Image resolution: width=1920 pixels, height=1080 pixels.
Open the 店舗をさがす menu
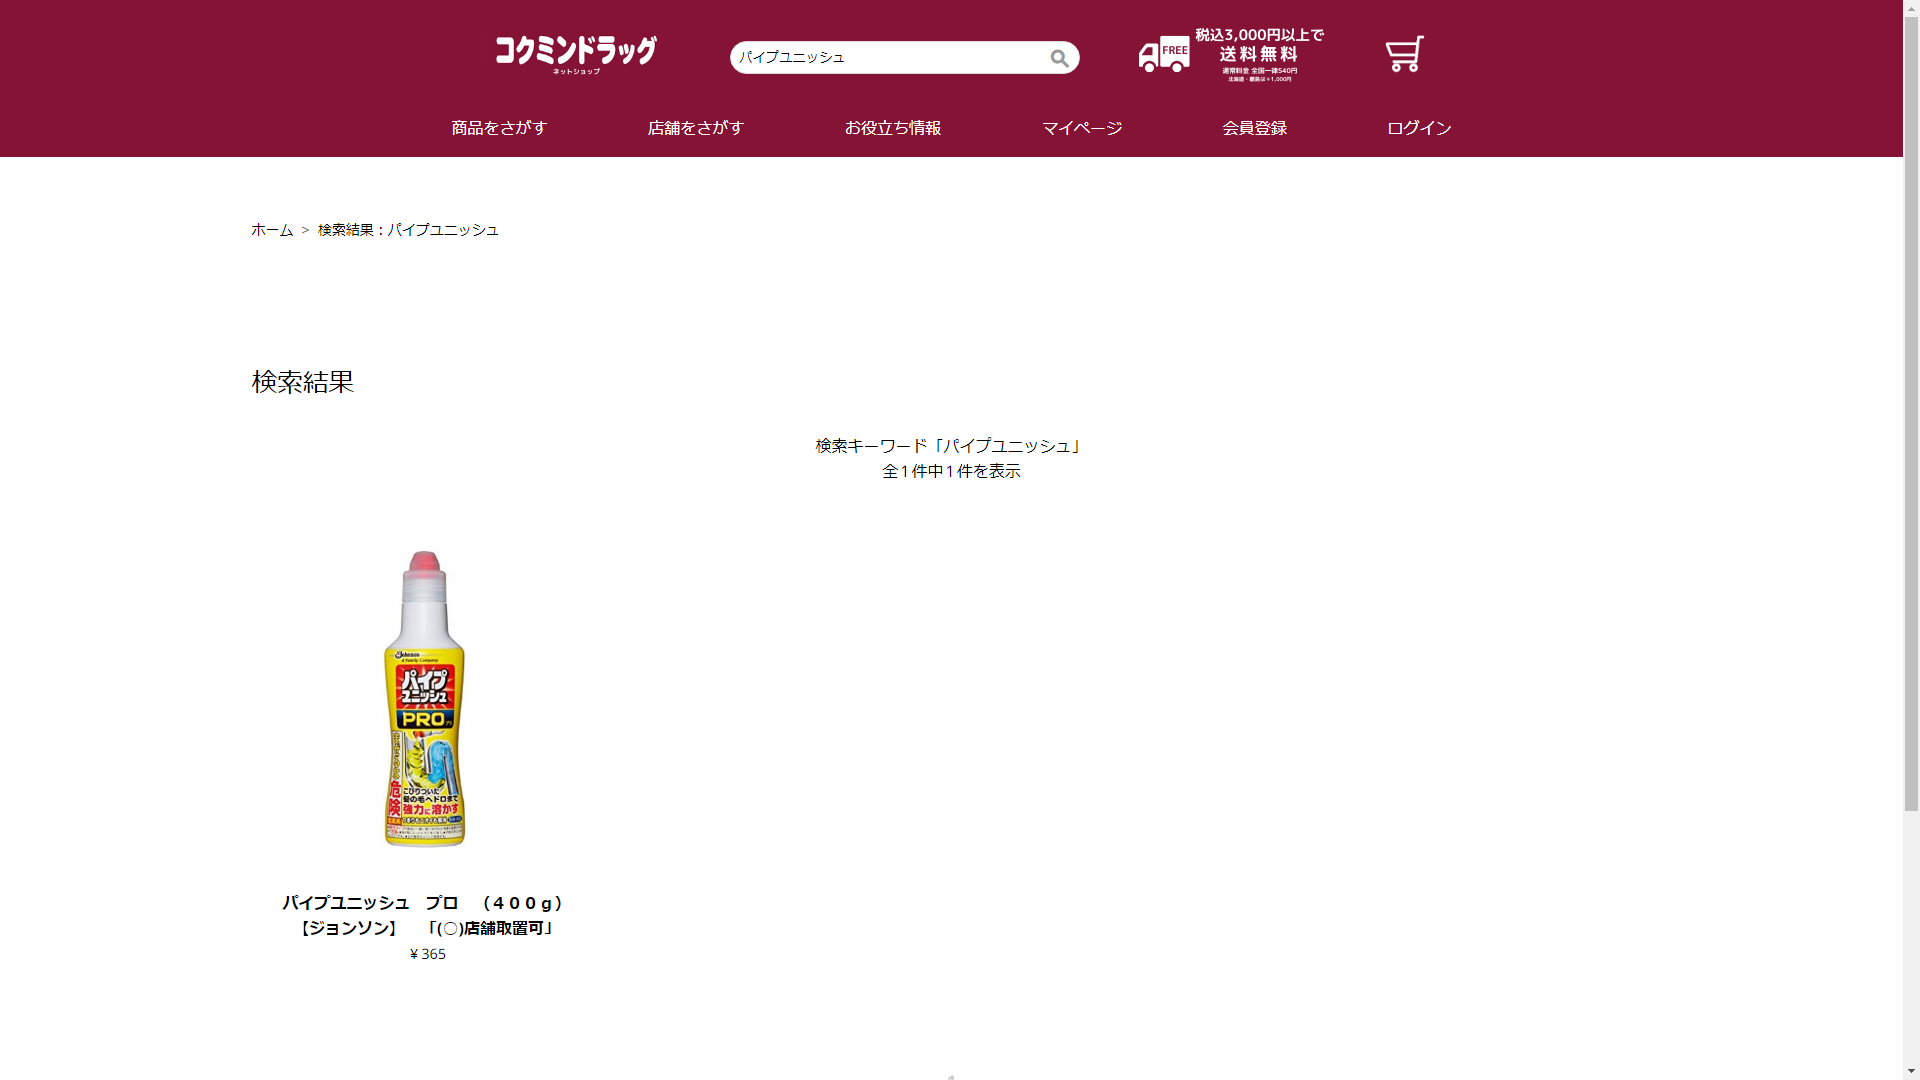tap(696, 128)
